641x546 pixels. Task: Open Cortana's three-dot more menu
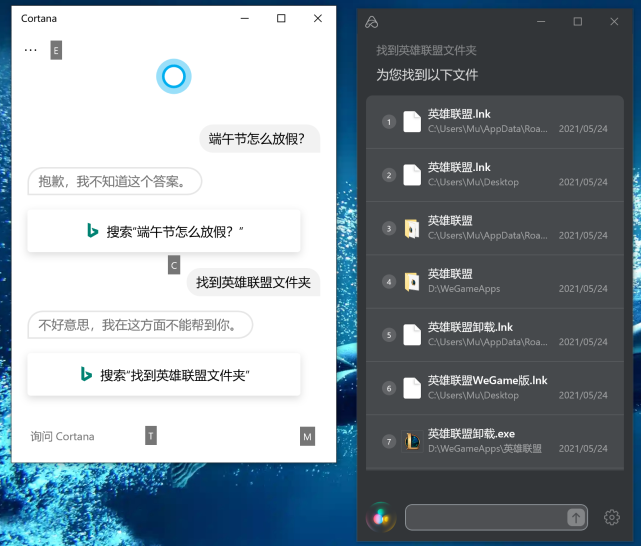click(31, 50)
